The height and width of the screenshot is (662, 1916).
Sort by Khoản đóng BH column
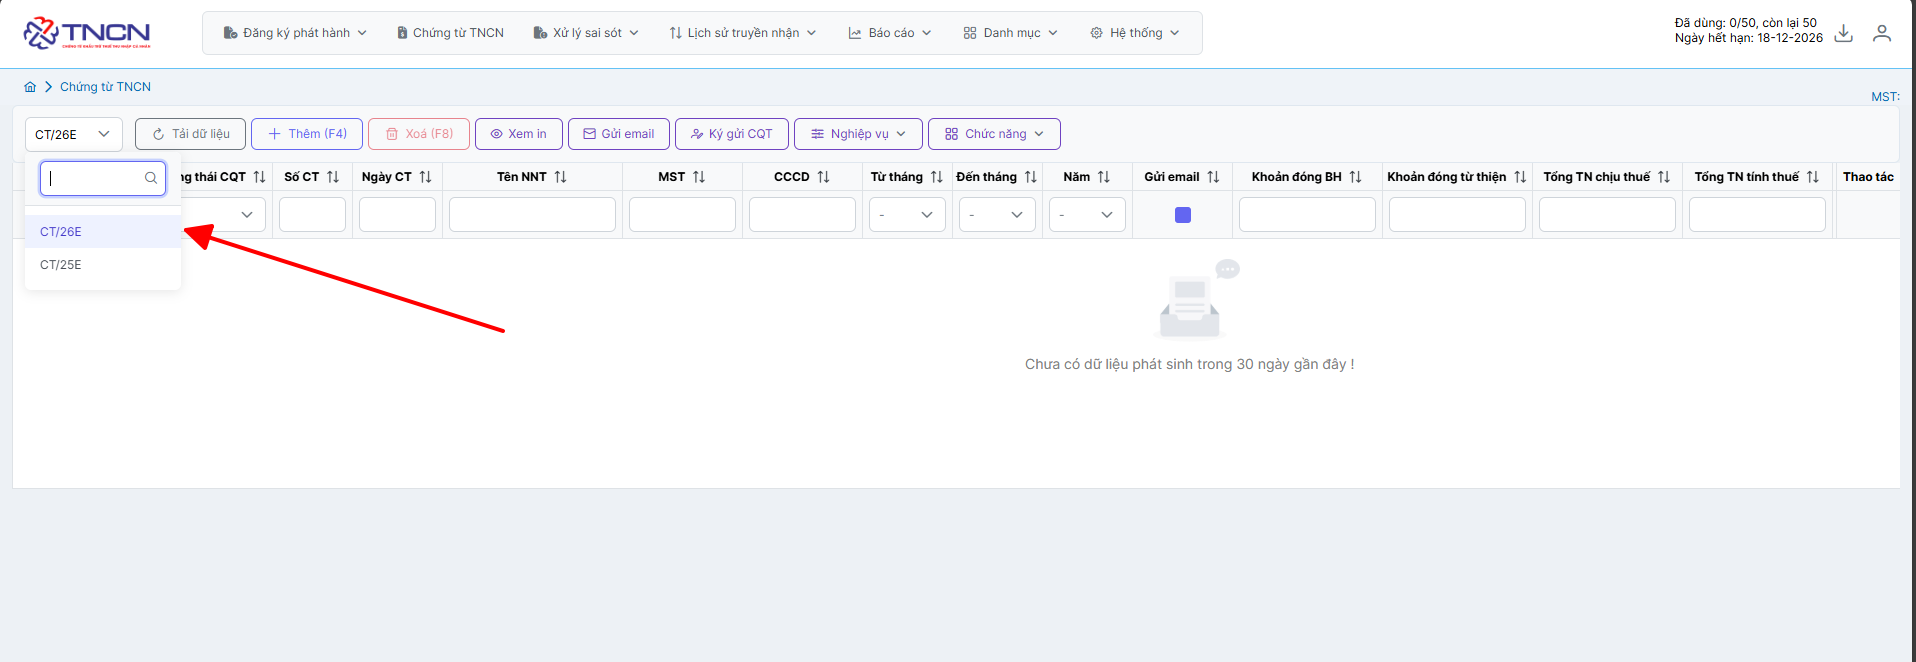[1356, 177]
